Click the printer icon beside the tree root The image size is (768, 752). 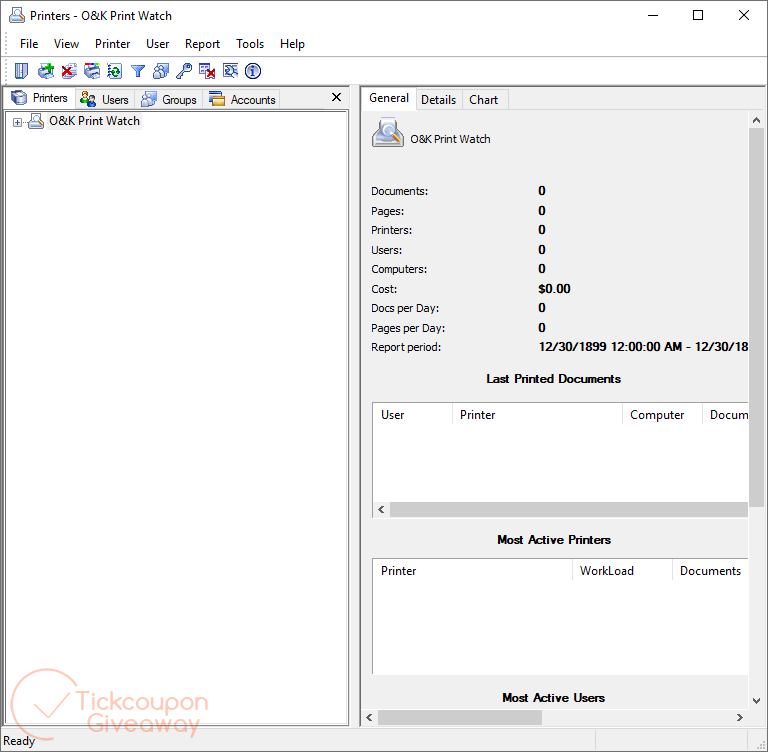pyautogui.click(x=36, y=121)
